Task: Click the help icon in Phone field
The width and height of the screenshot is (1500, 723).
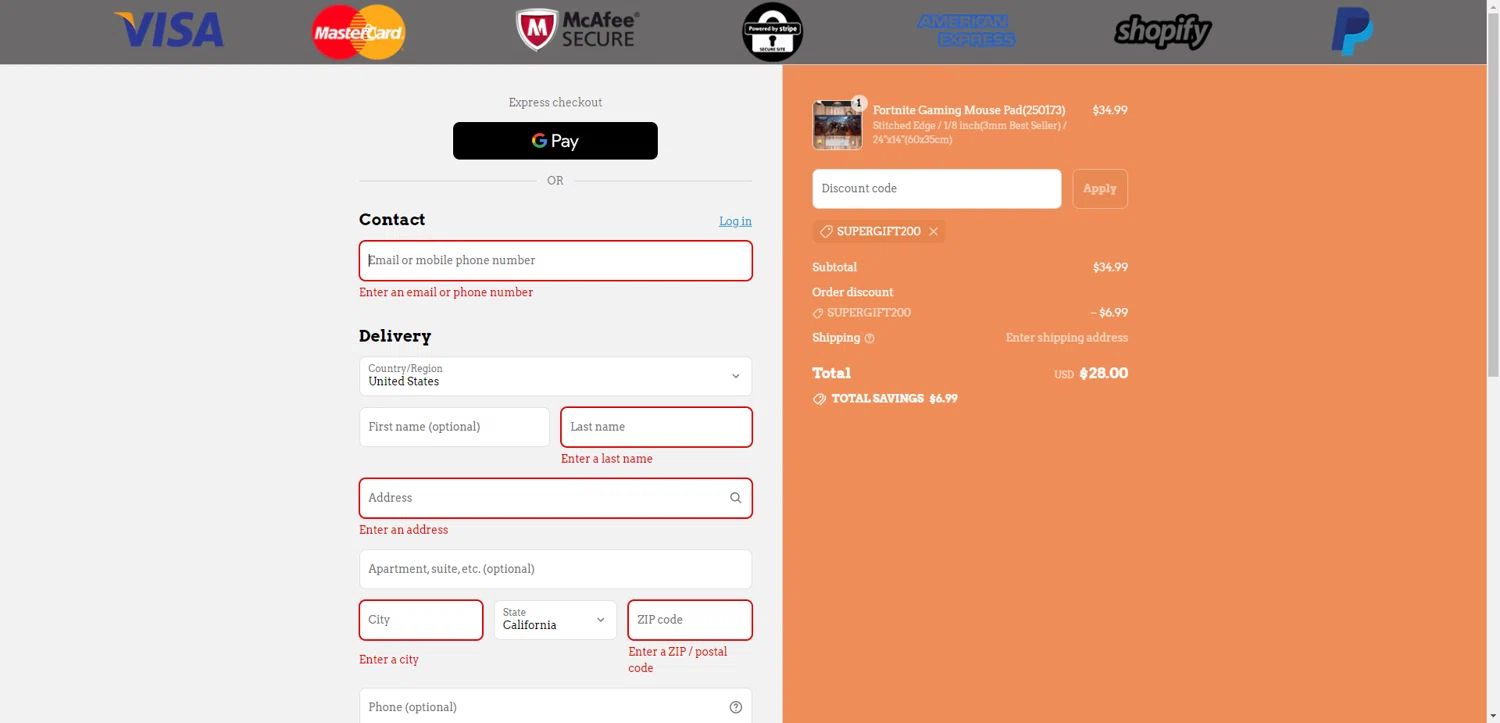Action: 736,707
